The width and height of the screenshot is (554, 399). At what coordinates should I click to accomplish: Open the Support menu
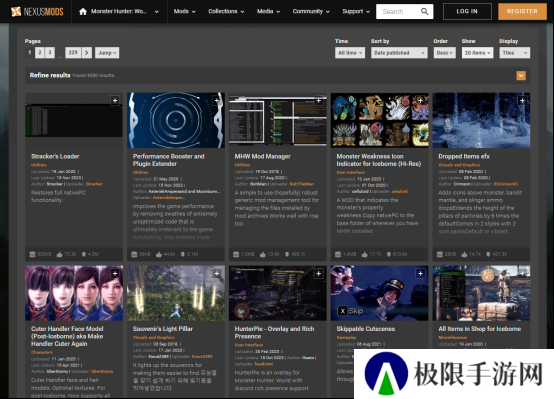pos(356,11)
